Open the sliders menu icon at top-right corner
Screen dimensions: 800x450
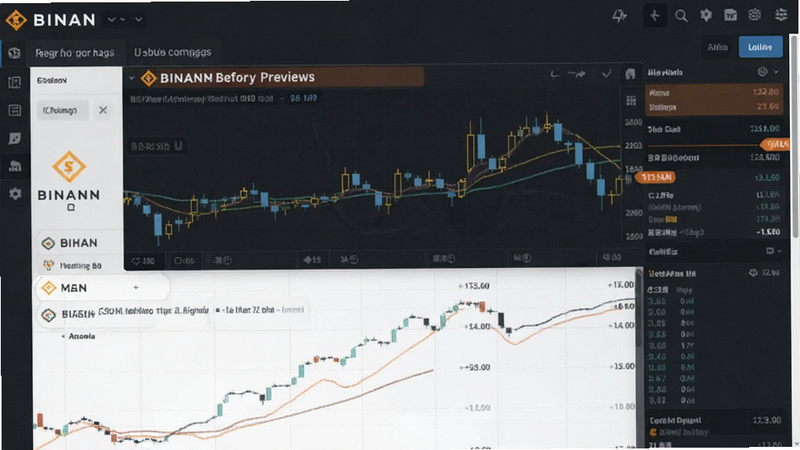point(781,15)
